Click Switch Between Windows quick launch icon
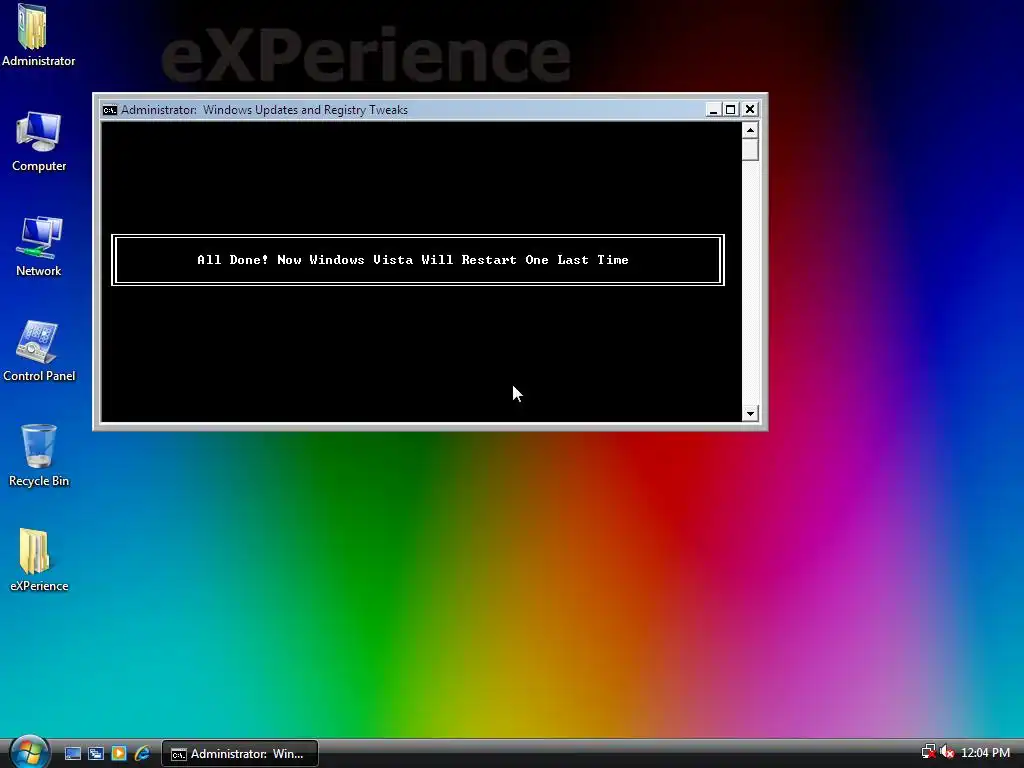1024x768 pixels. [x=96, y=754]
